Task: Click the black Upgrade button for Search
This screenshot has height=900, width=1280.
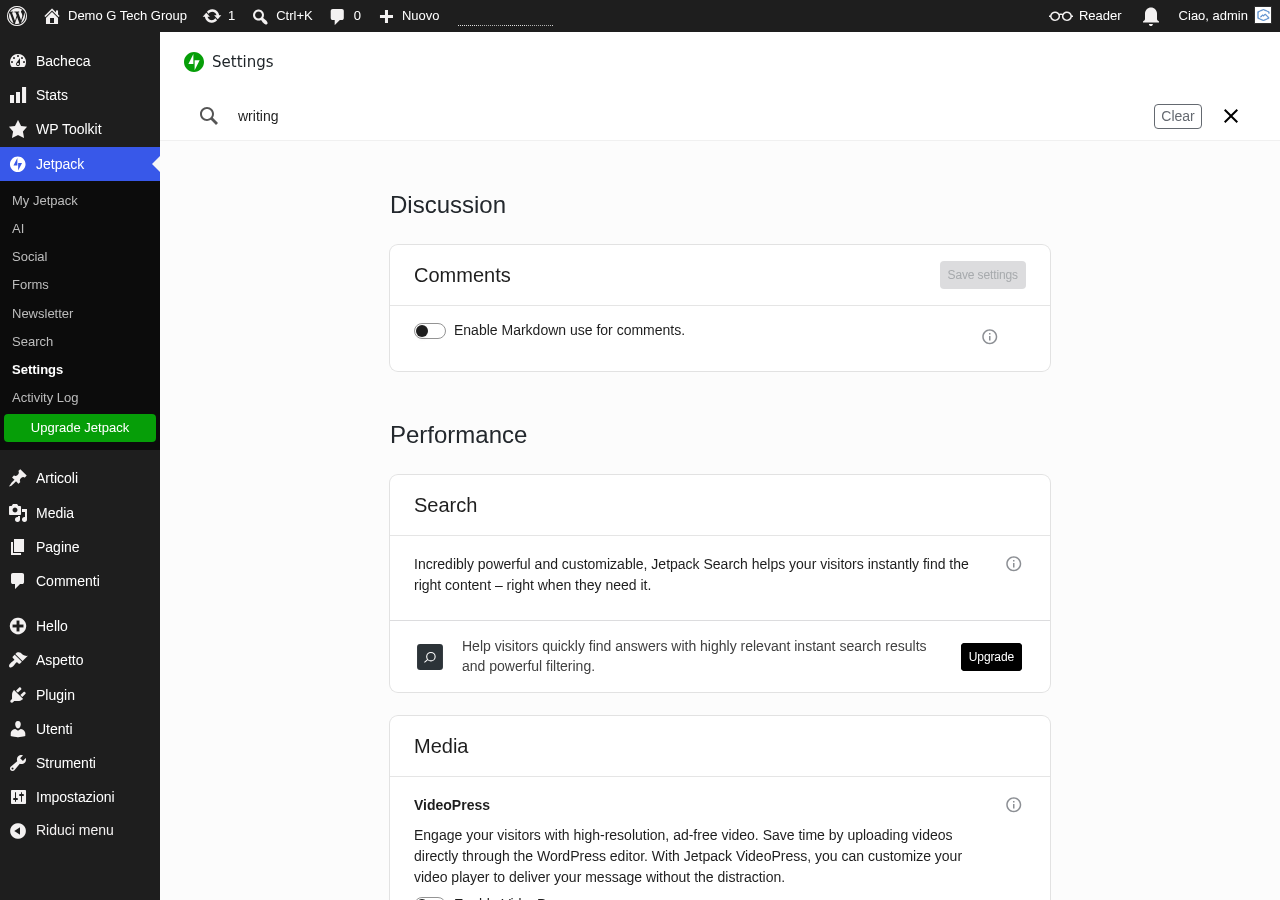Action: (991, 657)
